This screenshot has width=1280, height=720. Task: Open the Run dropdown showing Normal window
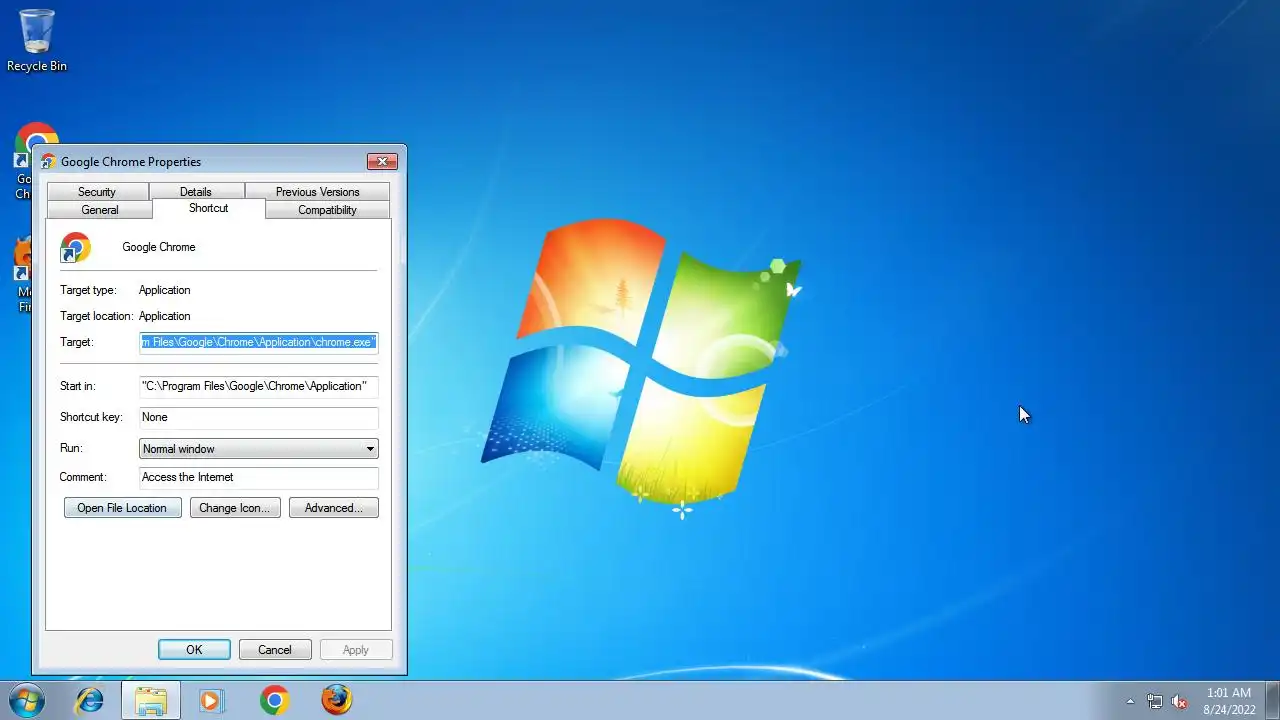[258, 449]
